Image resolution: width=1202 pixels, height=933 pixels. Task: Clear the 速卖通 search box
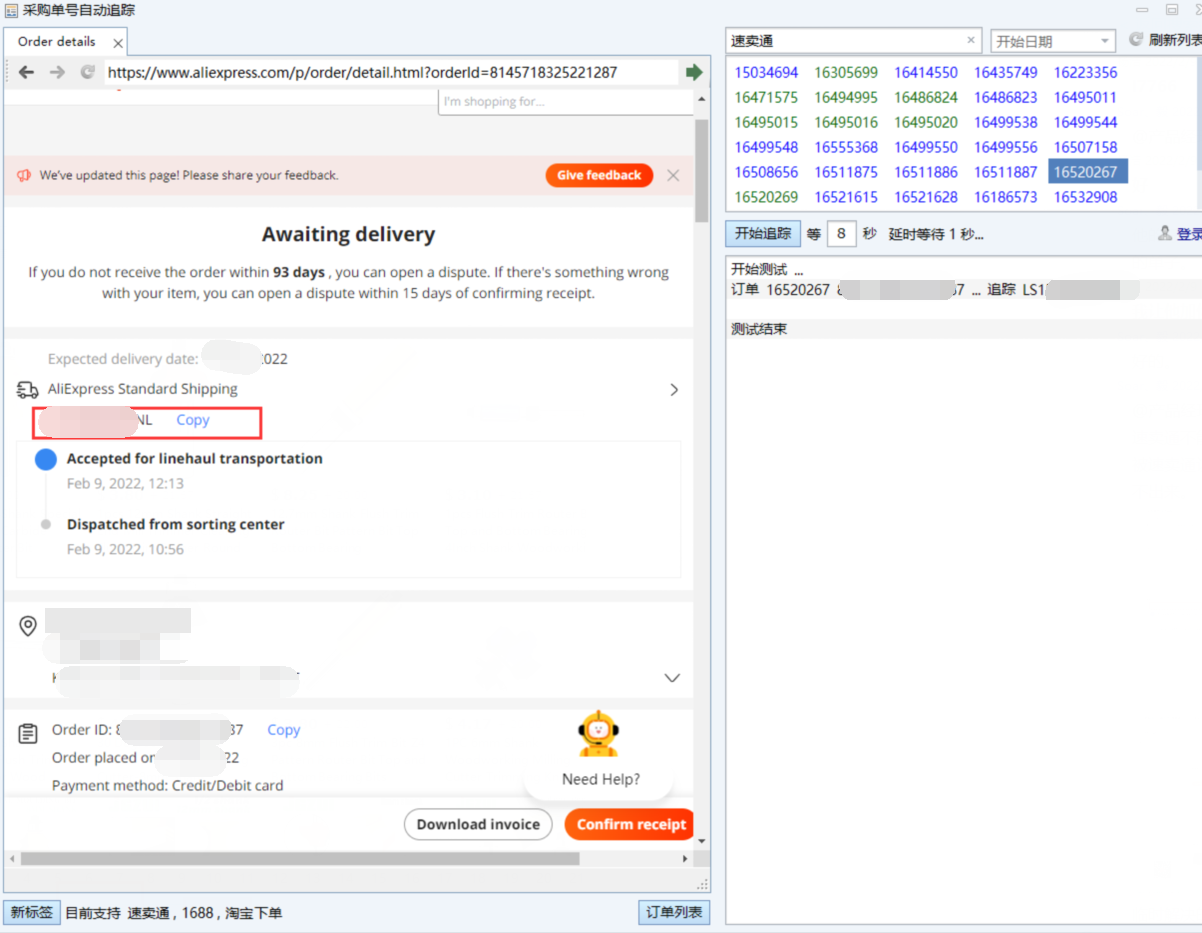pos(971,41)
